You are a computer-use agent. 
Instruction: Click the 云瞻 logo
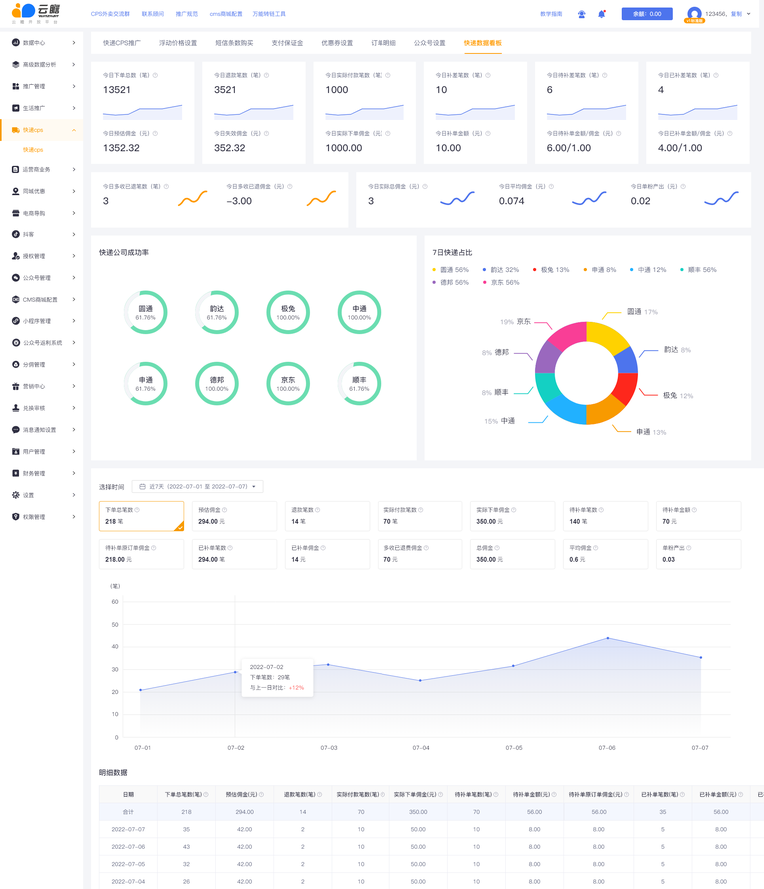(x=36, y=12)
